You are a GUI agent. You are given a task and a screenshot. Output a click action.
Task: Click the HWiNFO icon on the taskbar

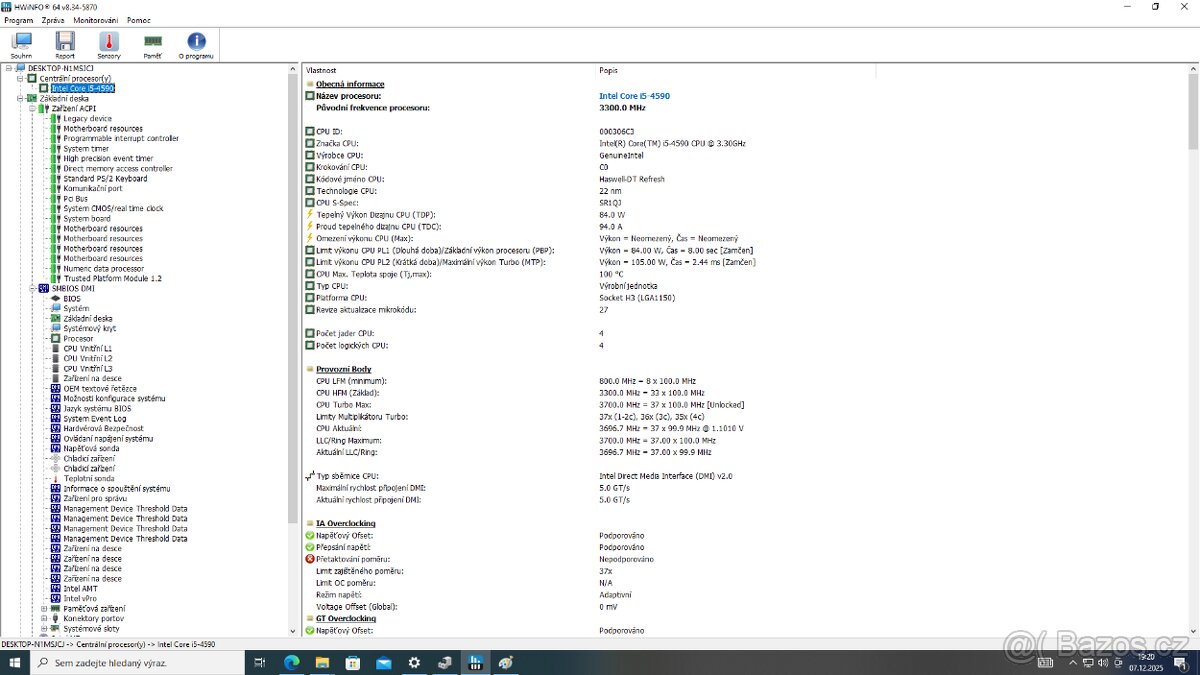click(x=476, y=662)
